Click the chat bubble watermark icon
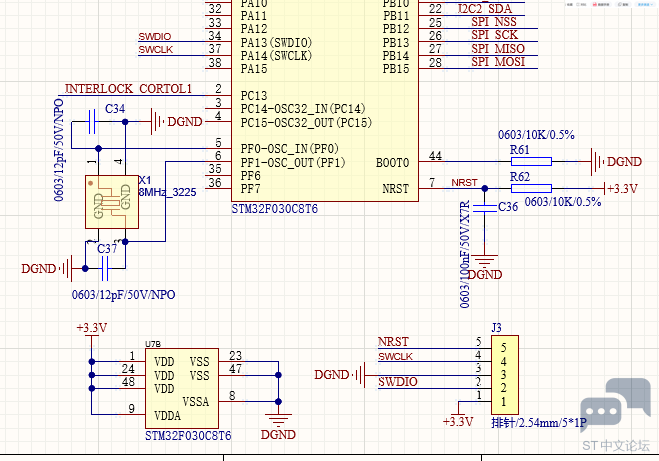The width and height of the screenshot is (659, 461). pyautogui.click(x=602, y=408)
